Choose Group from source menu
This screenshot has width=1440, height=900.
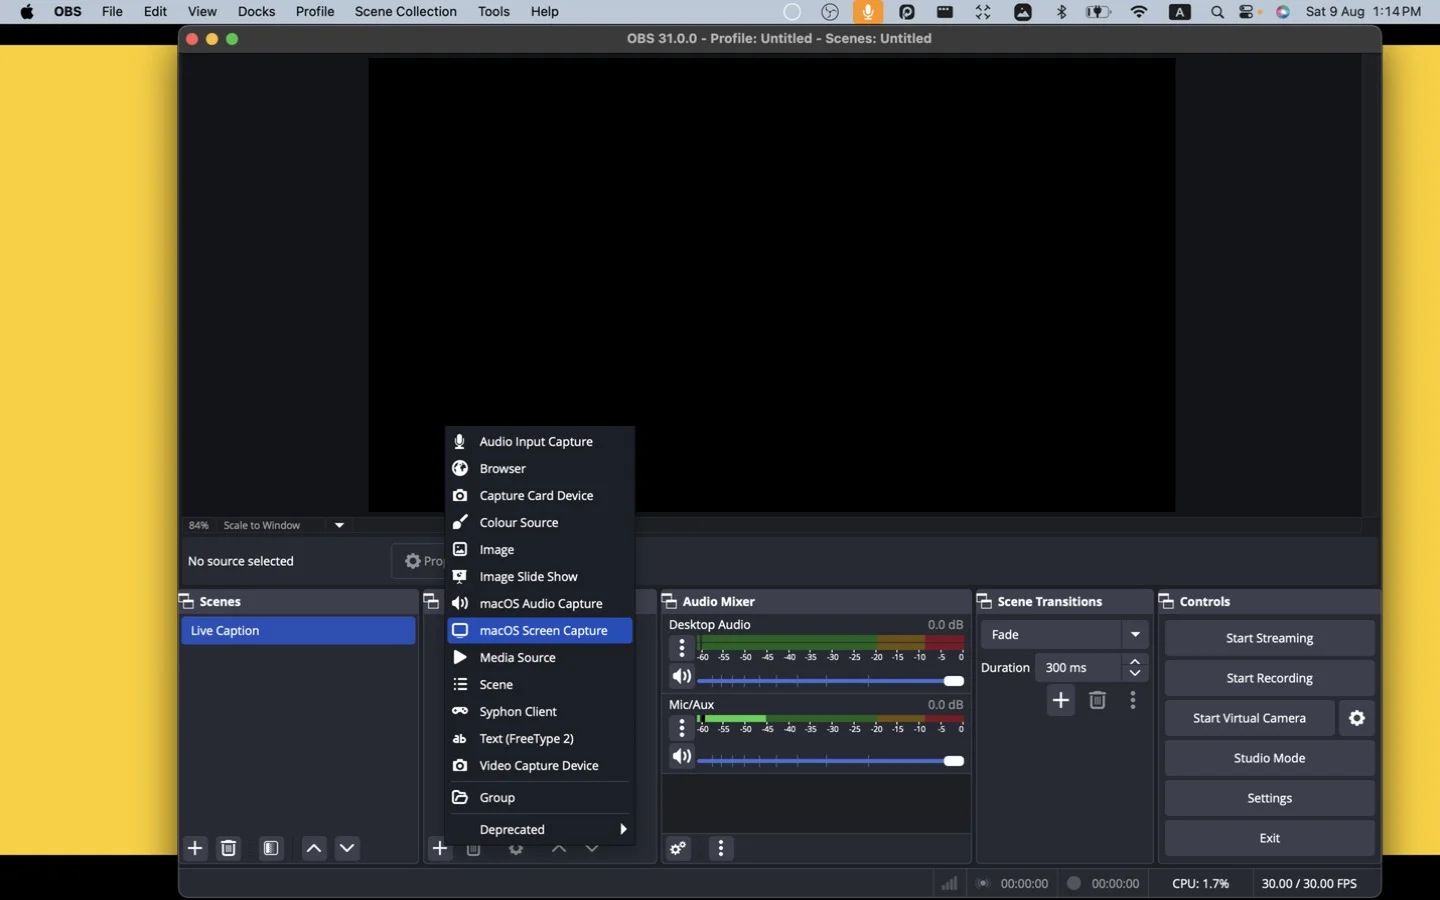[x=540, y=798]
